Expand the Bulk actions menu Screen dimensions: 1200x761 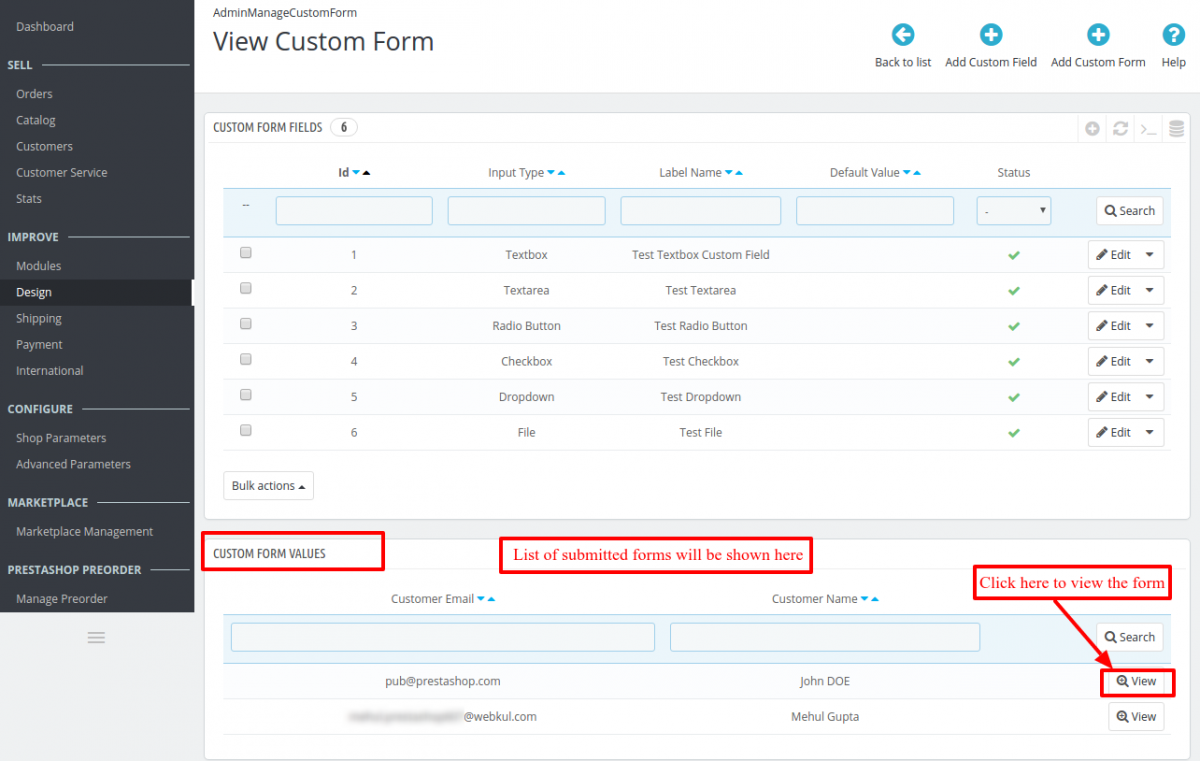pos(268,486)
